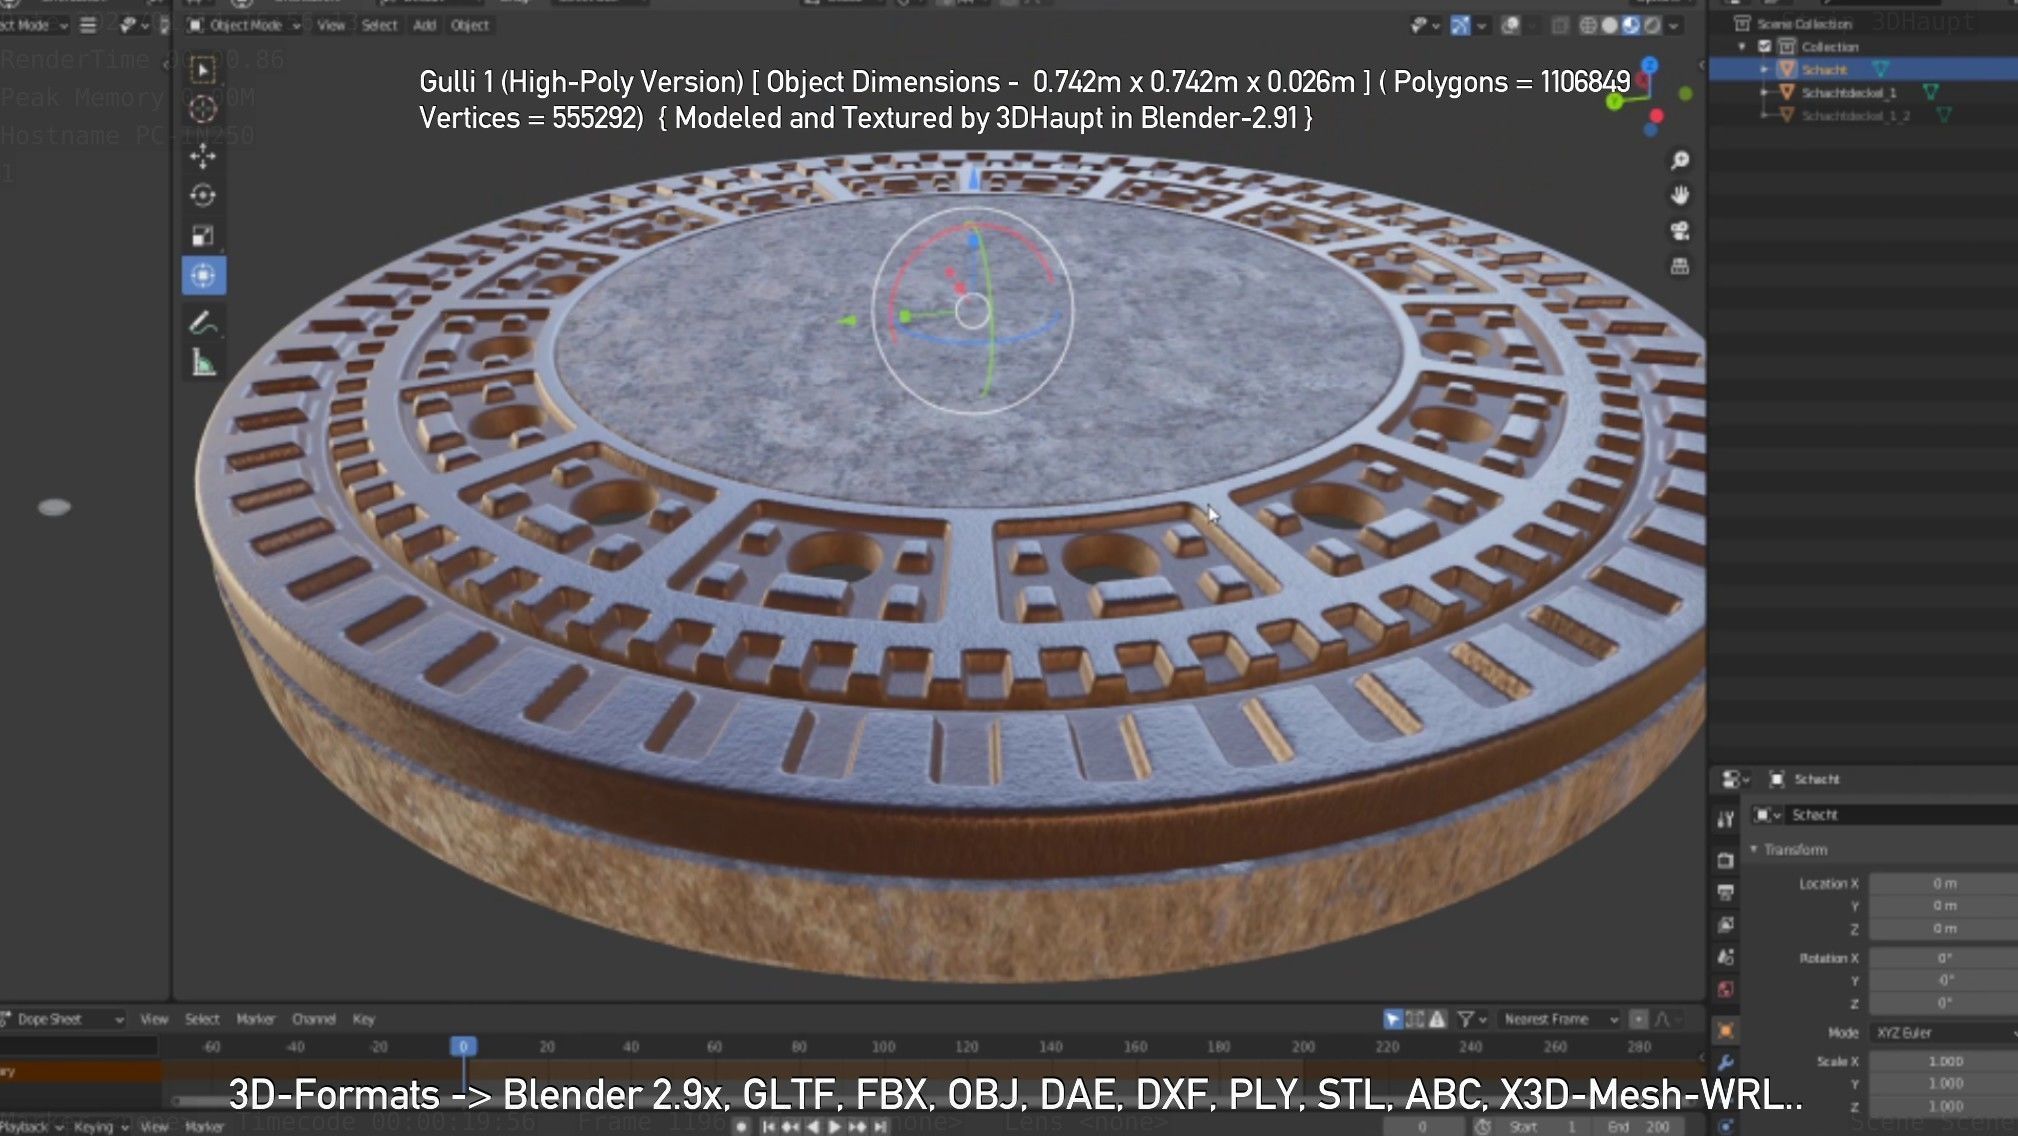
Task: Open Object Mode dropdown
Action: 245,25
